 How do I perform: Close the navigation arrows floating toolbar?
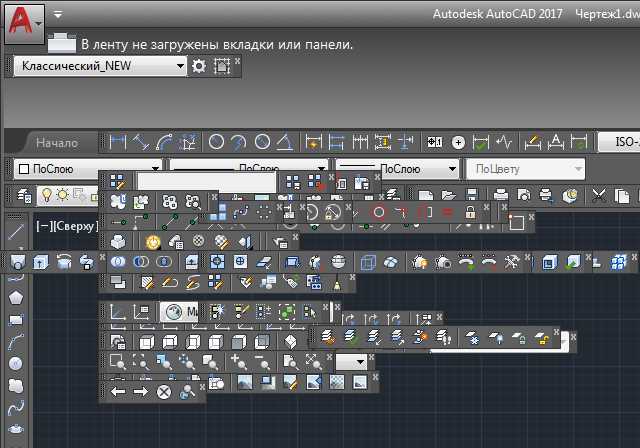[x=202, y=385]
